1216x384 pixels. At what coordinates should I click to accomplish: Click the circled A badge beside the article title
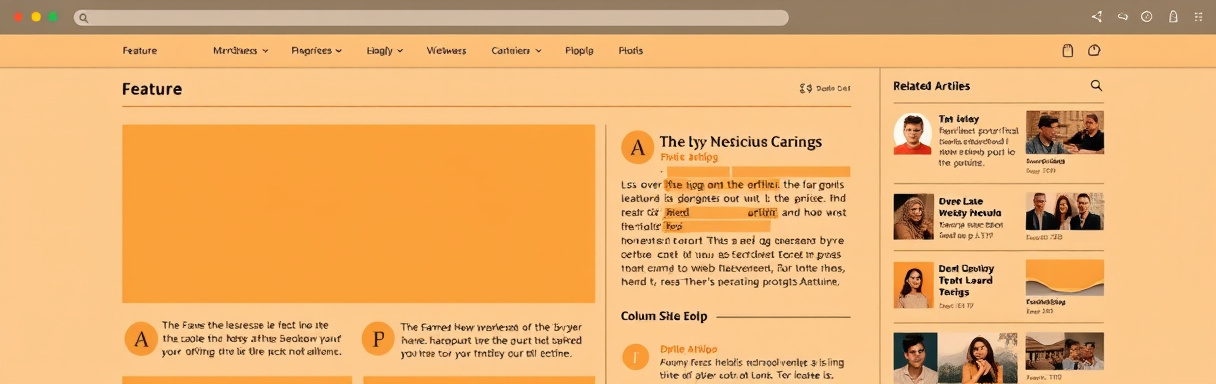coord(638,147)
